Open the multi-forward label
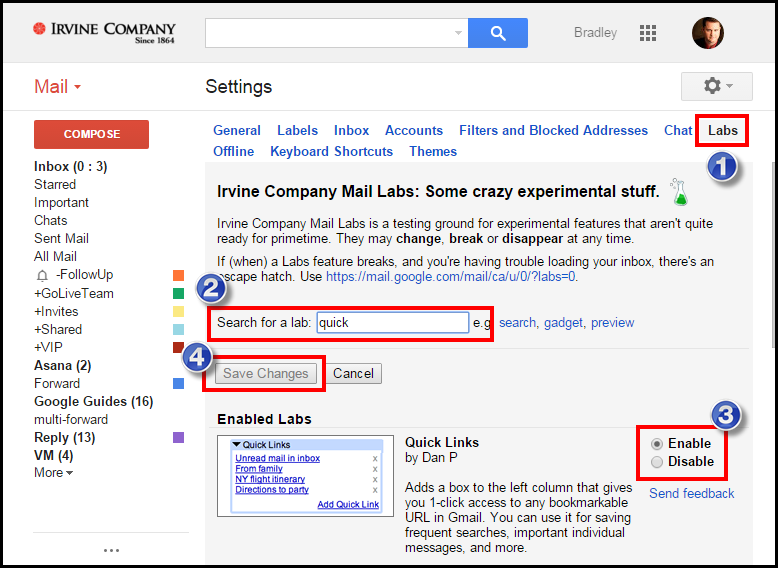This screenshot has height=568, width=778. [x=71, y=420]
